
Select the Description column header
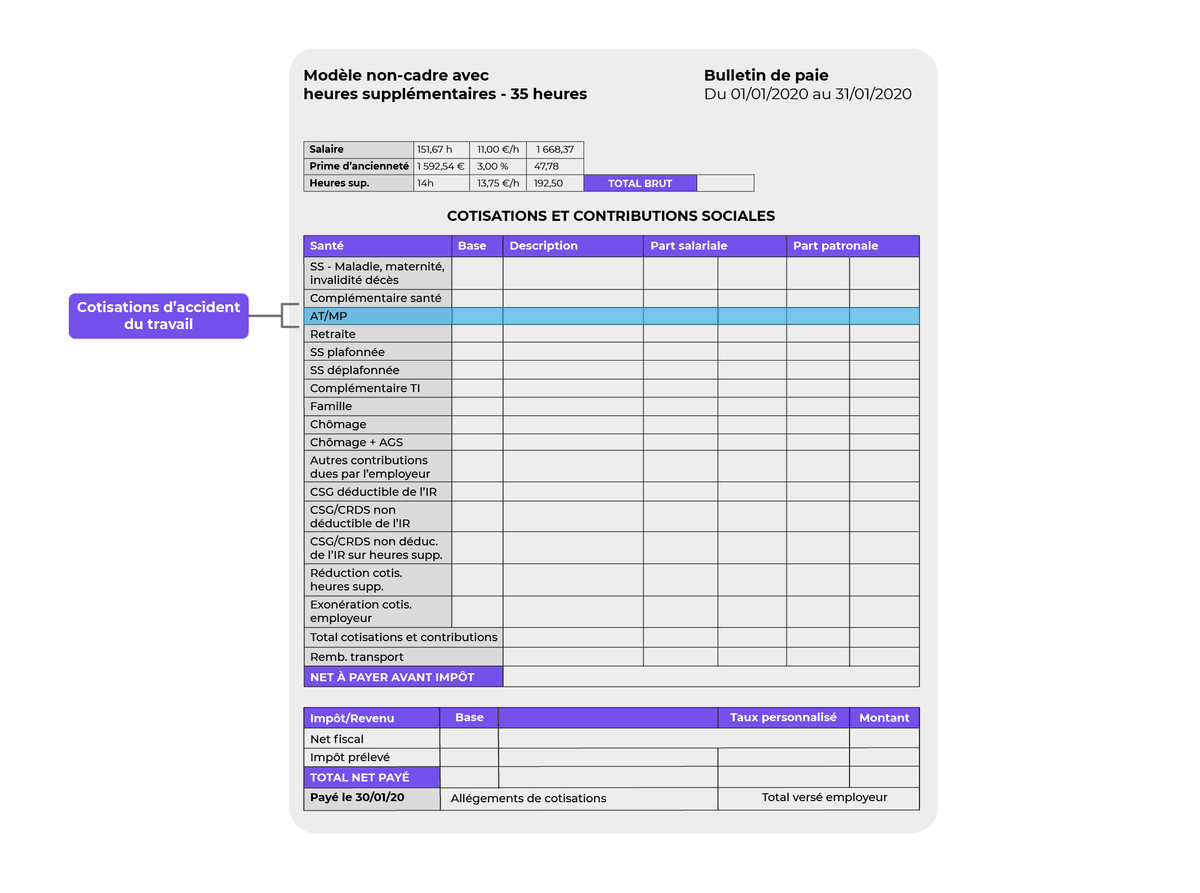tap(573, 246)
